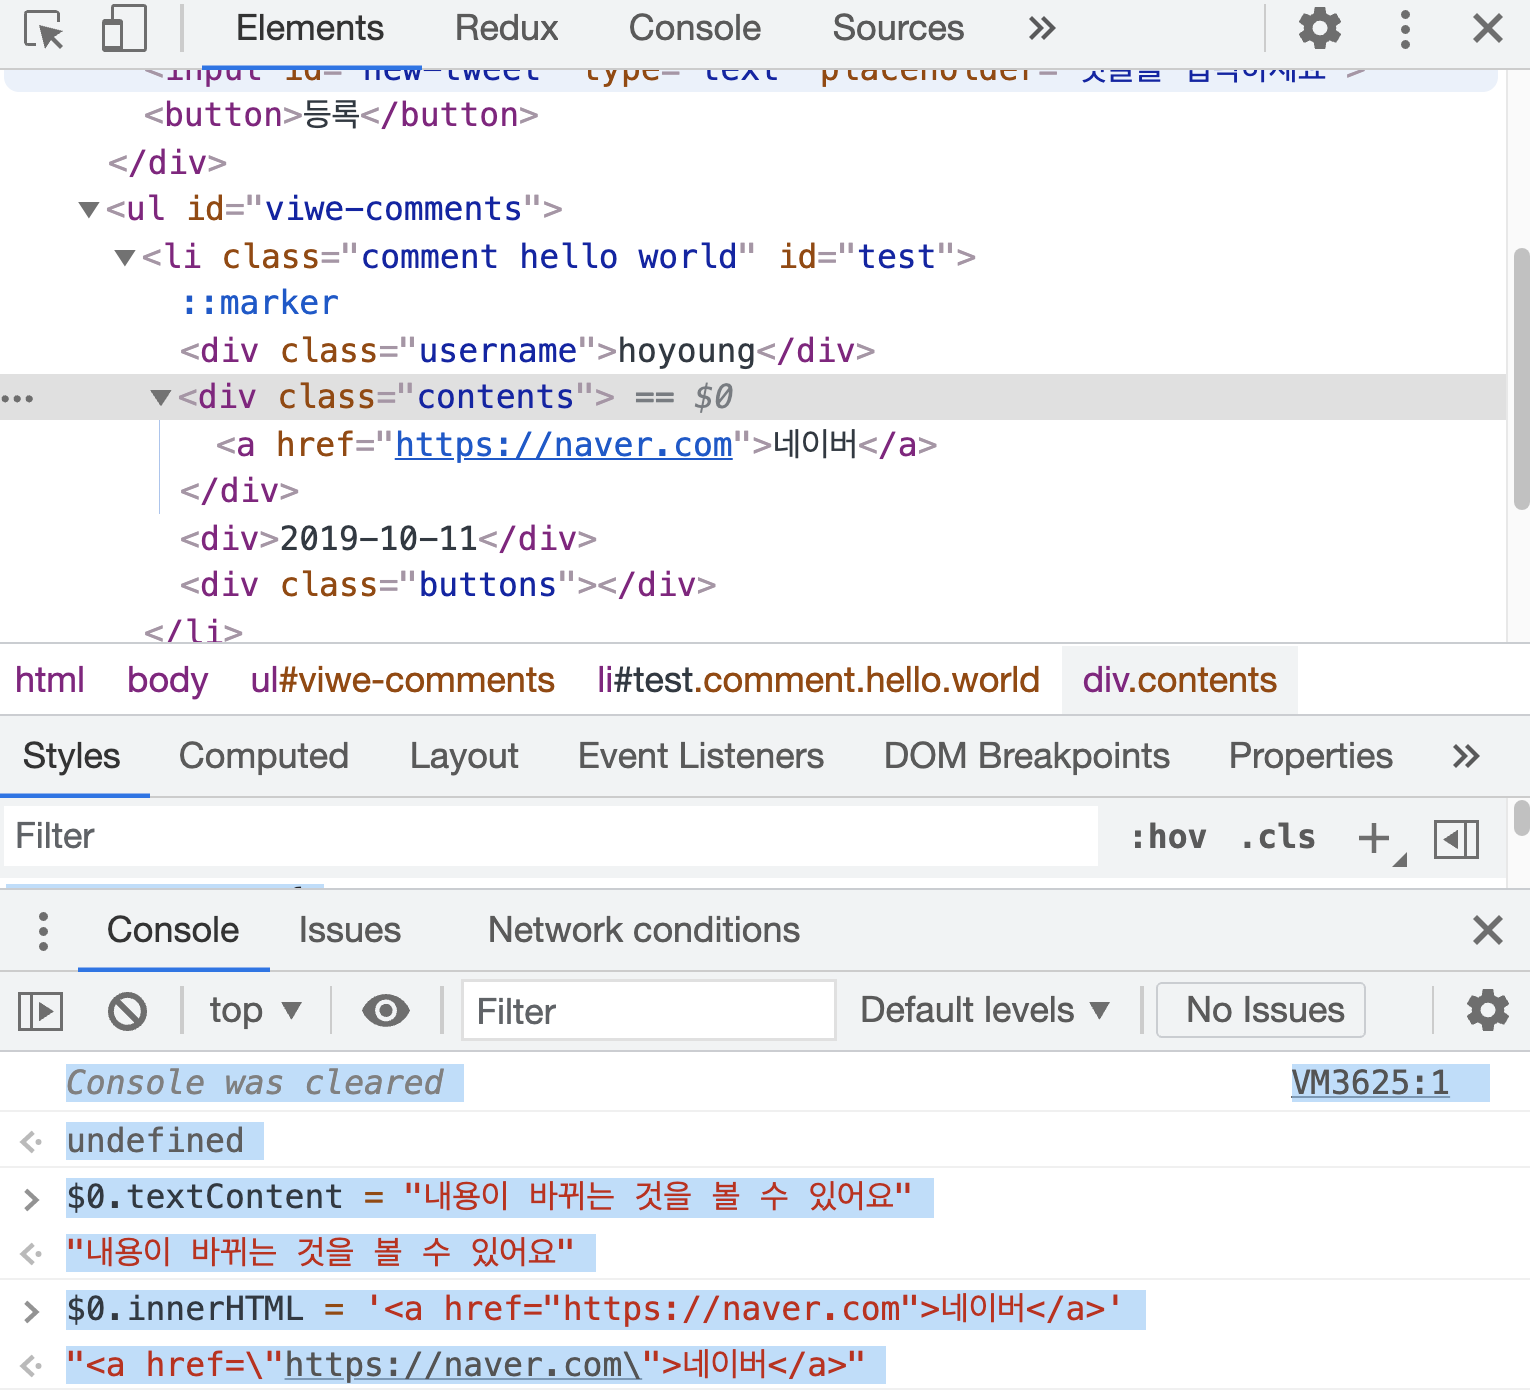
Task: Expand the $0.textContent console entry arrow
Action: click(x=32, y=1199)
